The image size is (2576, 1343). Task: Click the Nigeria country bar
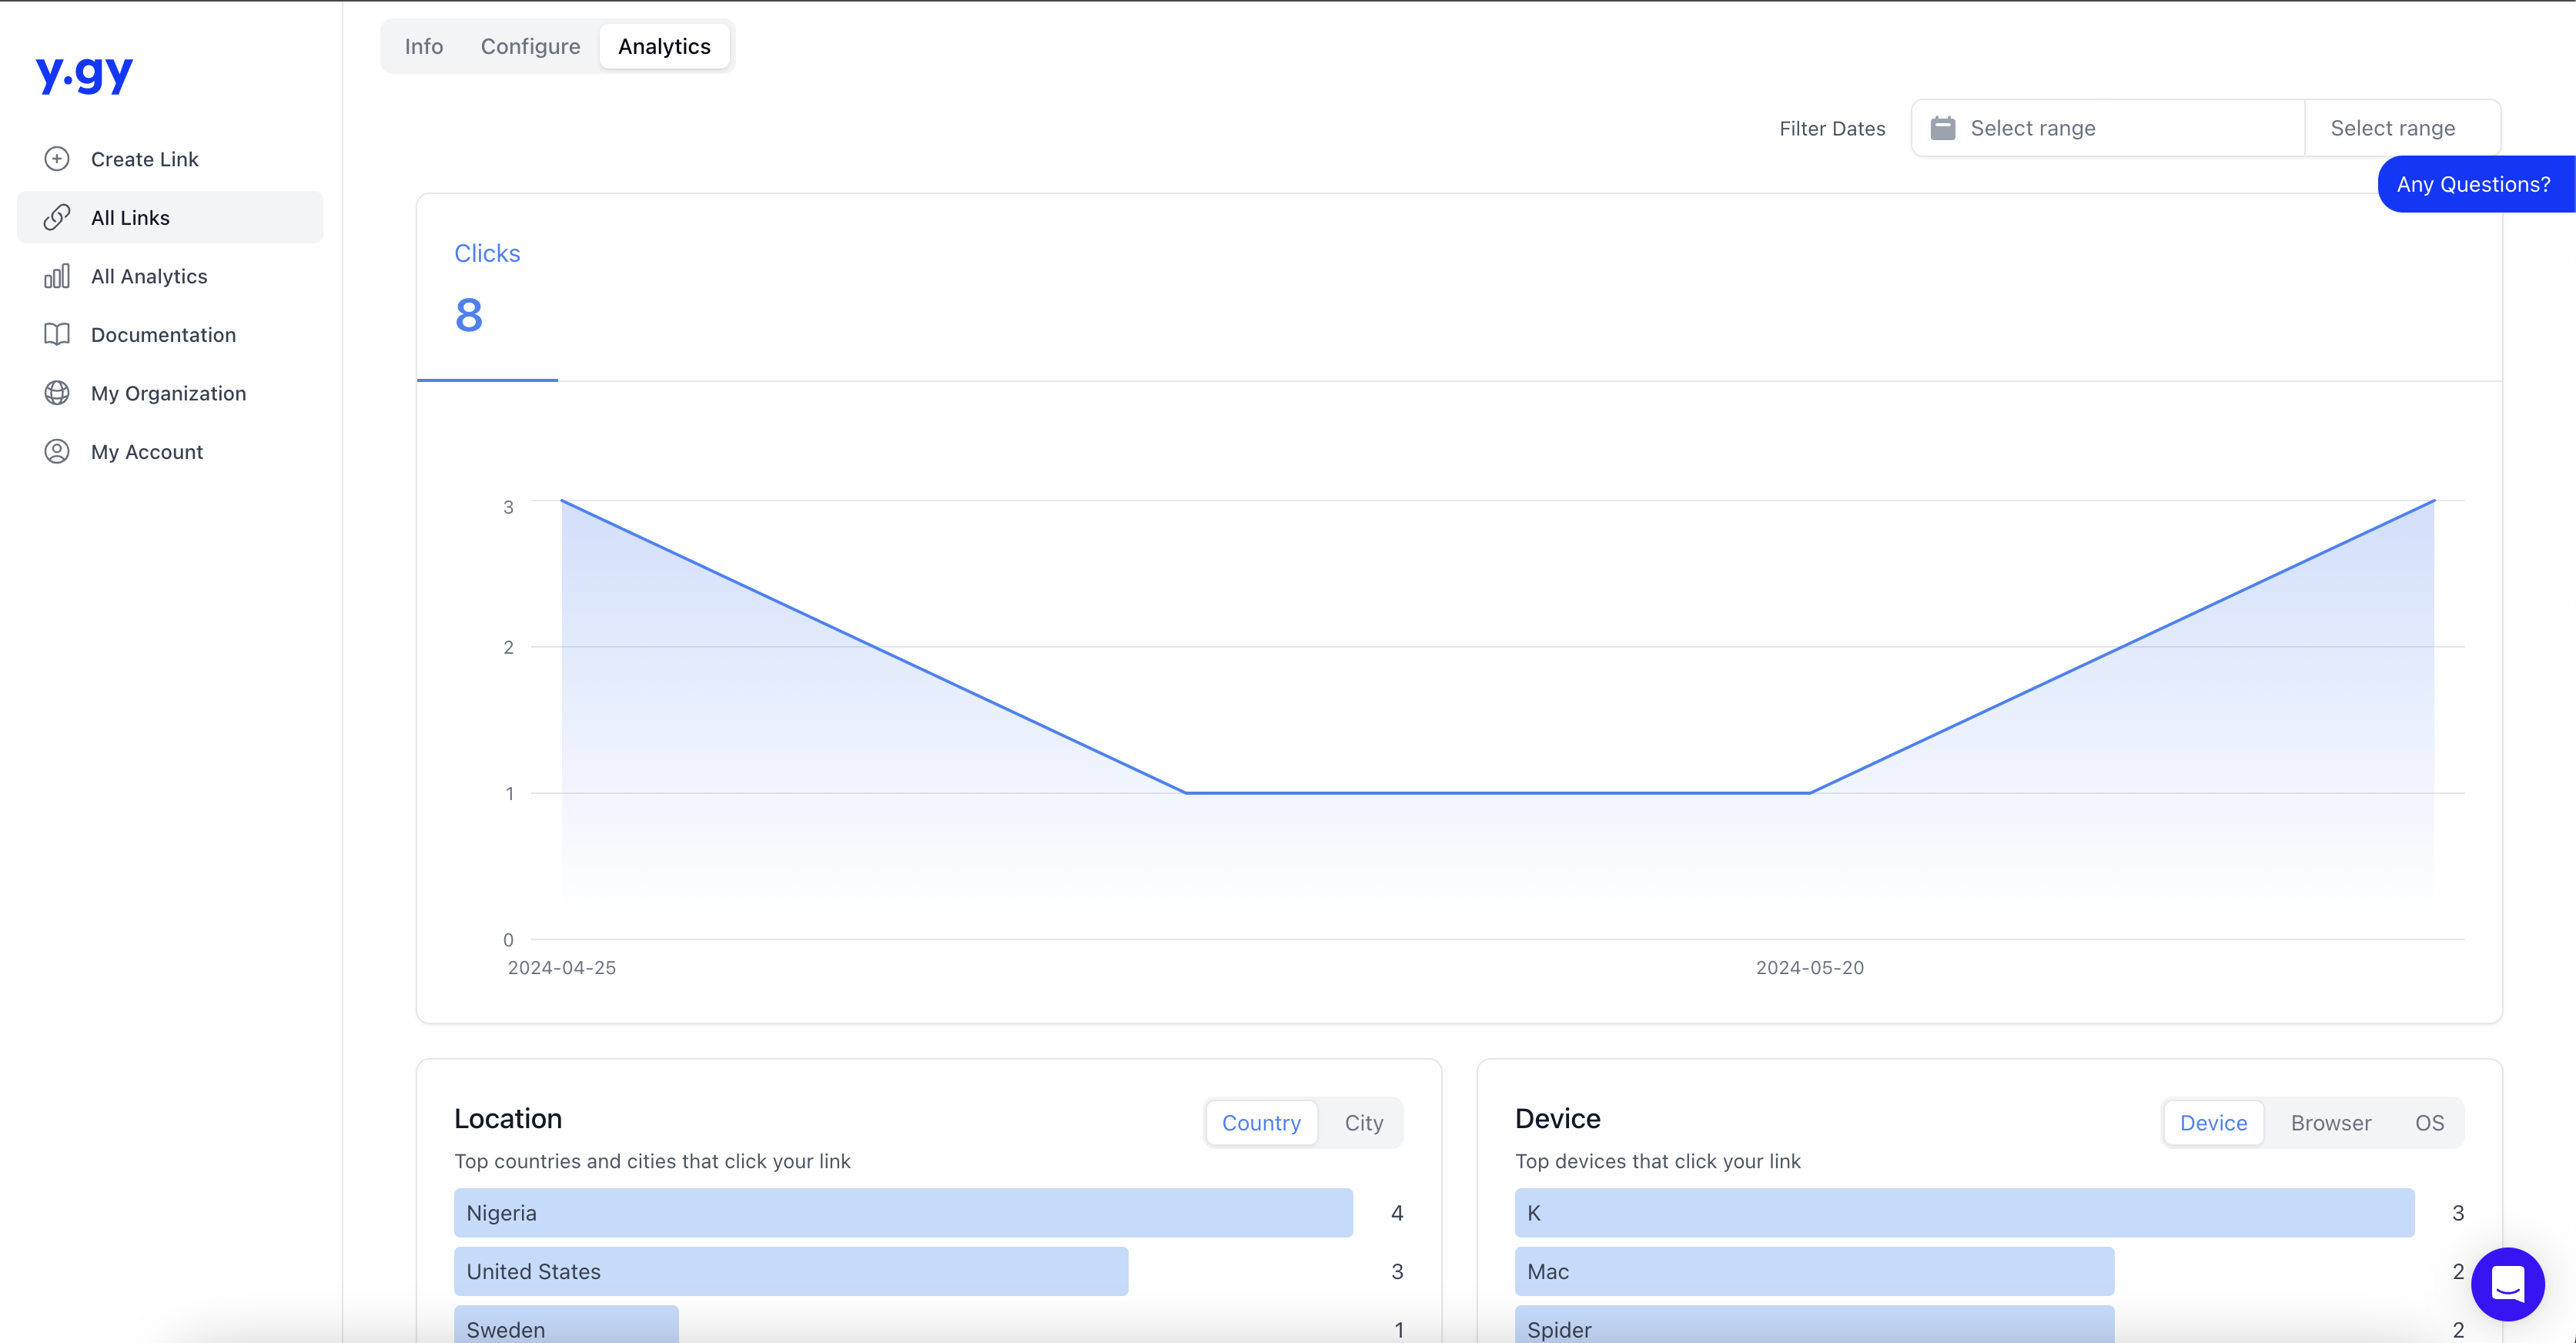[903, 1213]
